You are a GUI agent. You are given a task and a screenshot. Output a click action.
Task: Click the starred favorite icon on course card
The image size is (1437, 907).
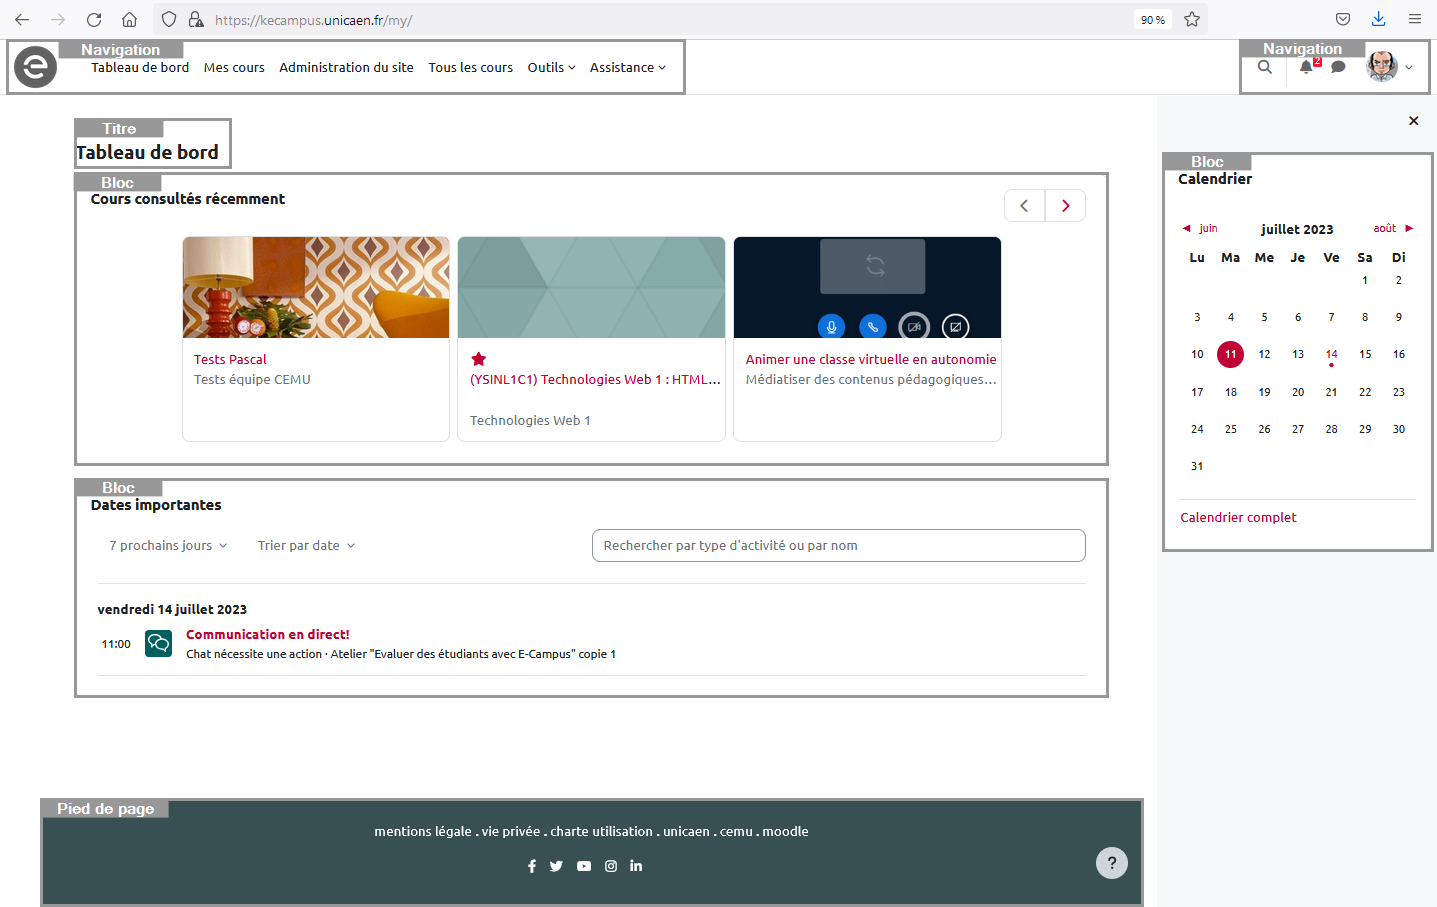pyautogui.click(x=479, y=359)
